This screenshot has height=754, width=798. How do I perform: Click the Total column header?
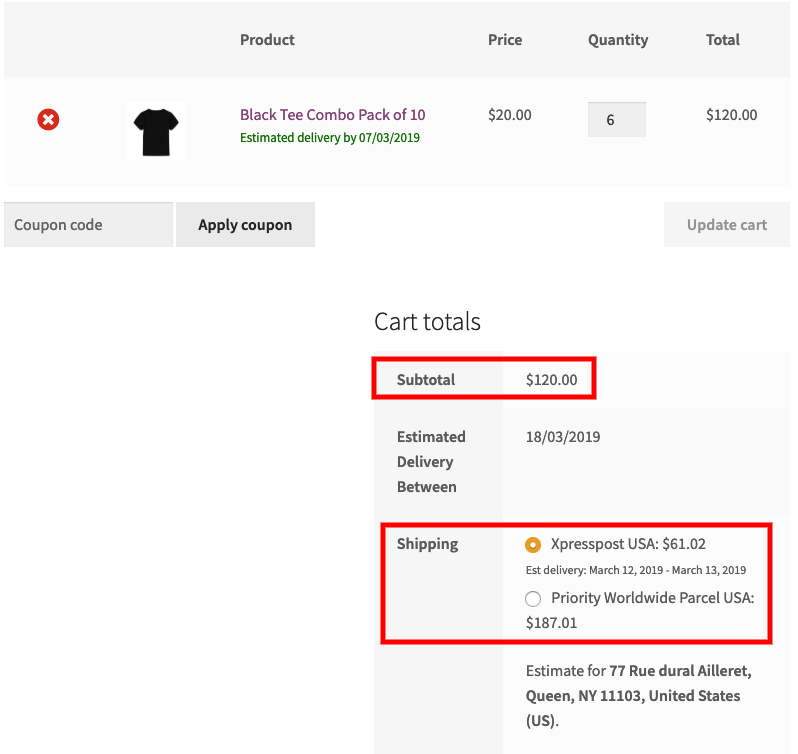coord(722,40)
